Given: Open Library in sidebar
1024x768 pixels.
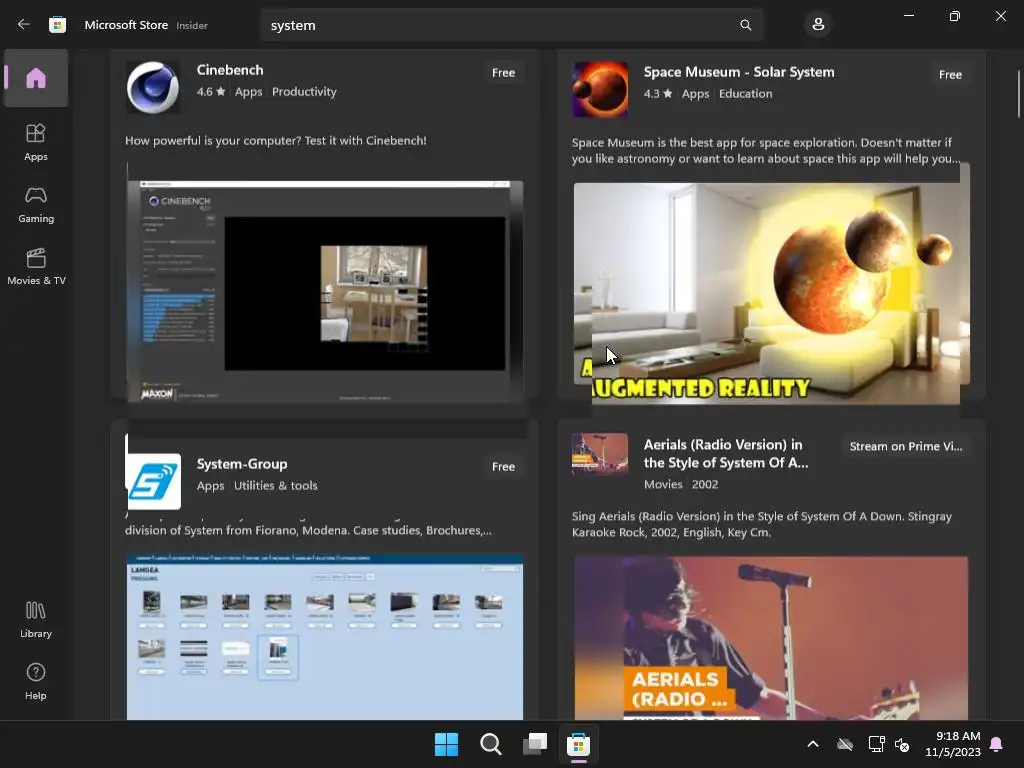Looking at the screenshot, I should point(36,619).
